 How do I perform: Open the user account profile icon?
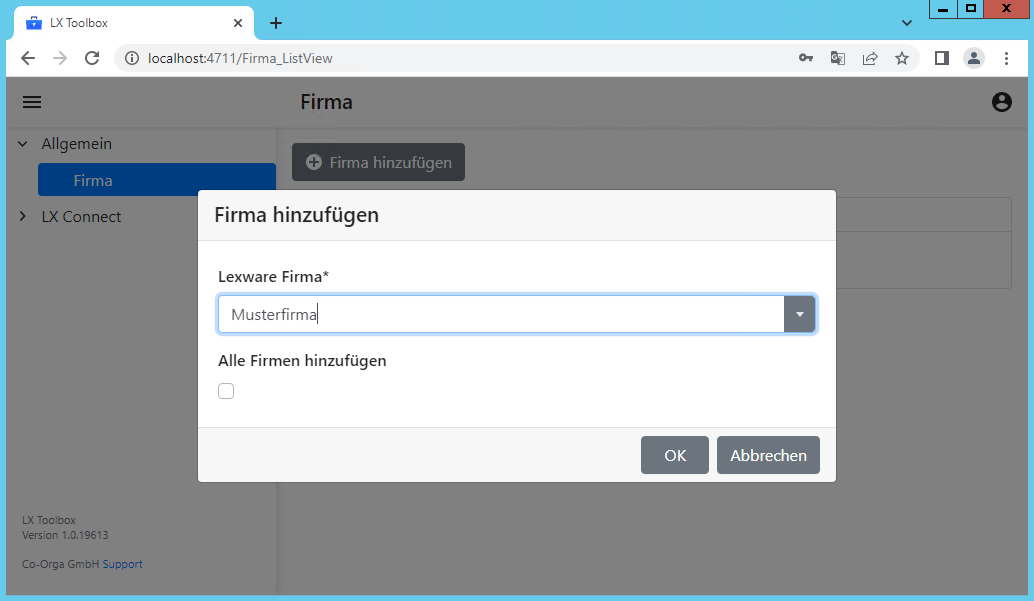coord(1001,102)
